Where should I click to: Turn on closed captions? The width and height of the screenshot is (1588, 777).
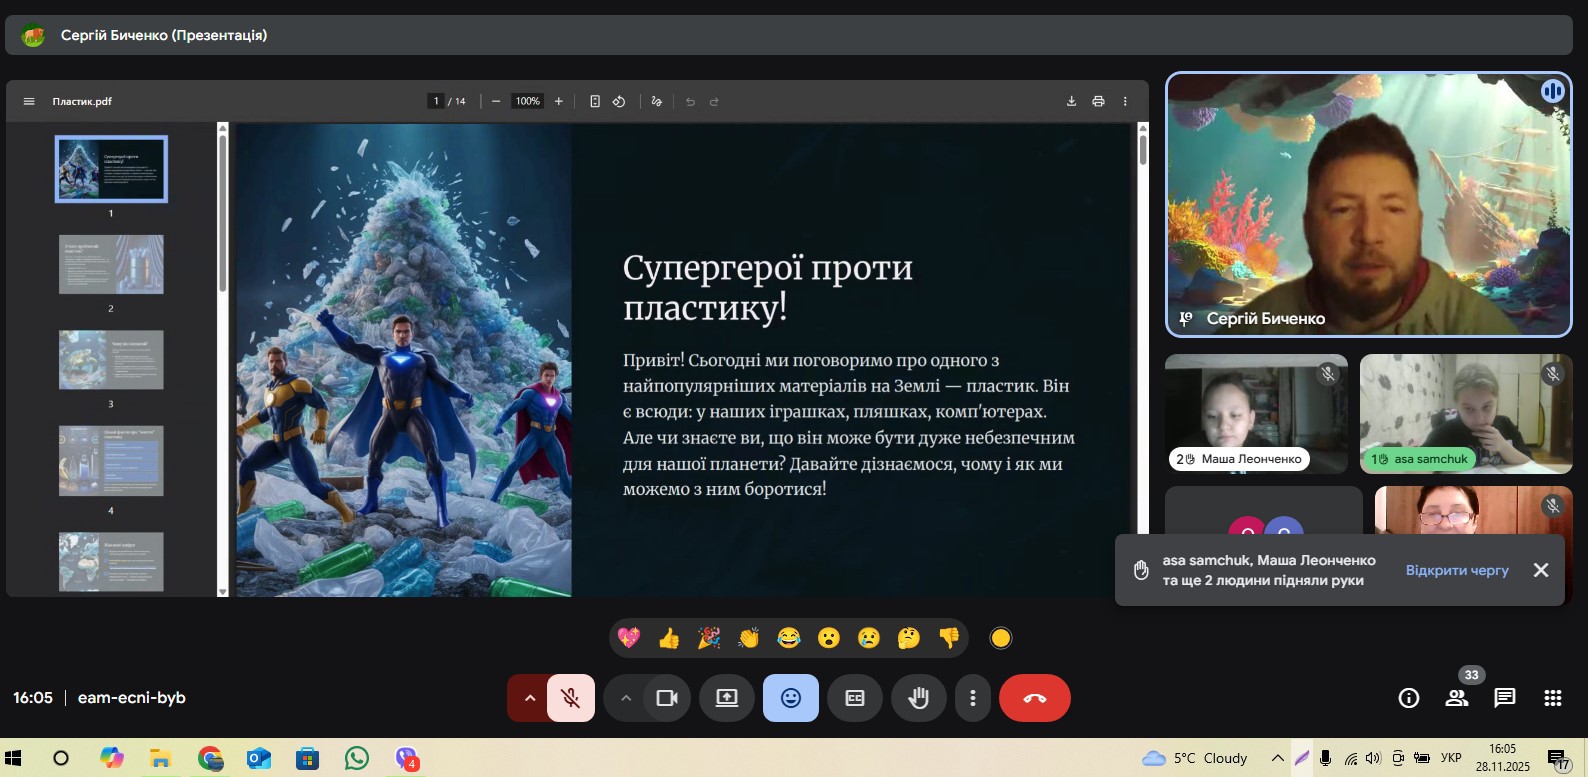[855, 698]
